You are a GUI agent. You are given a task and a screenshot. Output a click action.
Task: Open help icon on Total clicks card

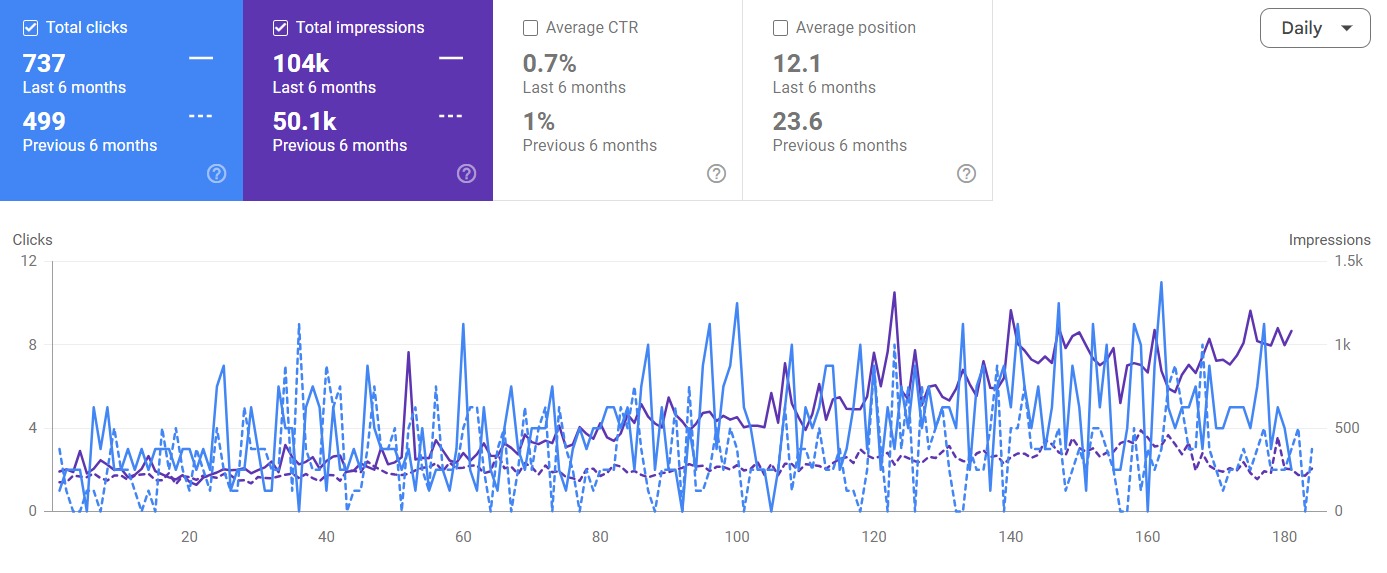pos(217,174)
